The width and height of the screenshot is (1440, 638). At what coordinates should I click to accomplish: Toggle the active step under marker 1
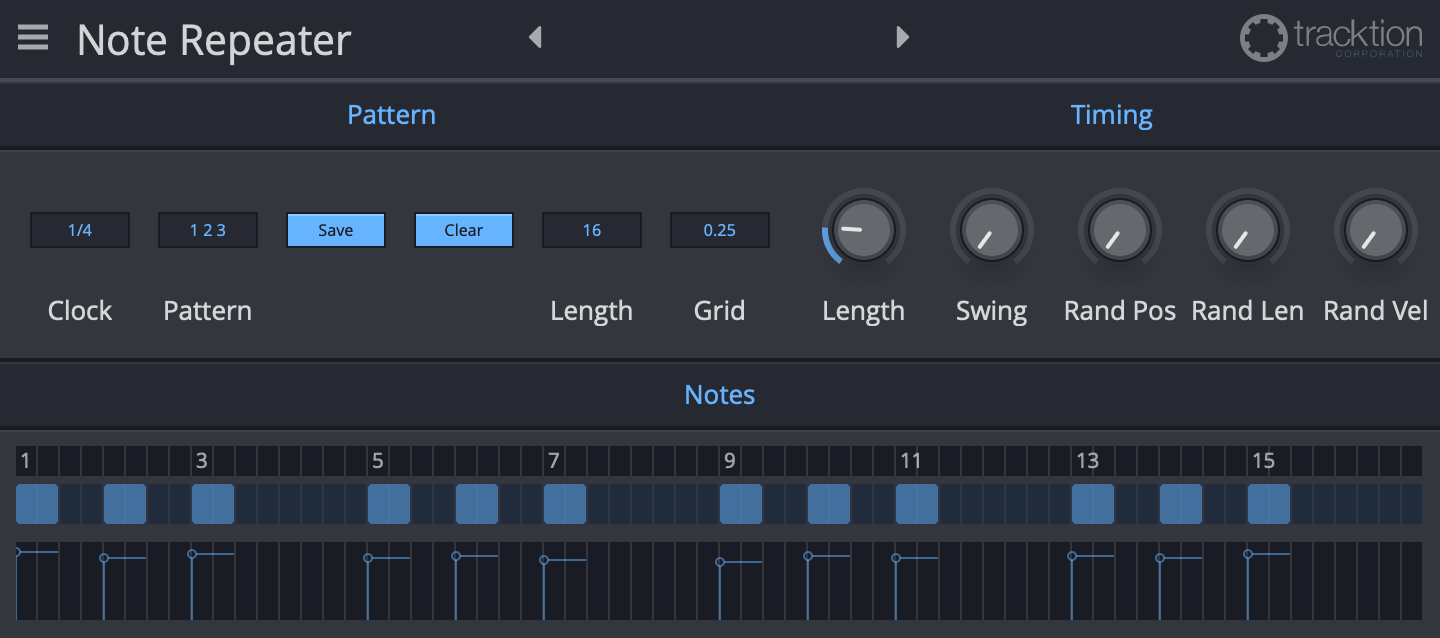[36, 504]
